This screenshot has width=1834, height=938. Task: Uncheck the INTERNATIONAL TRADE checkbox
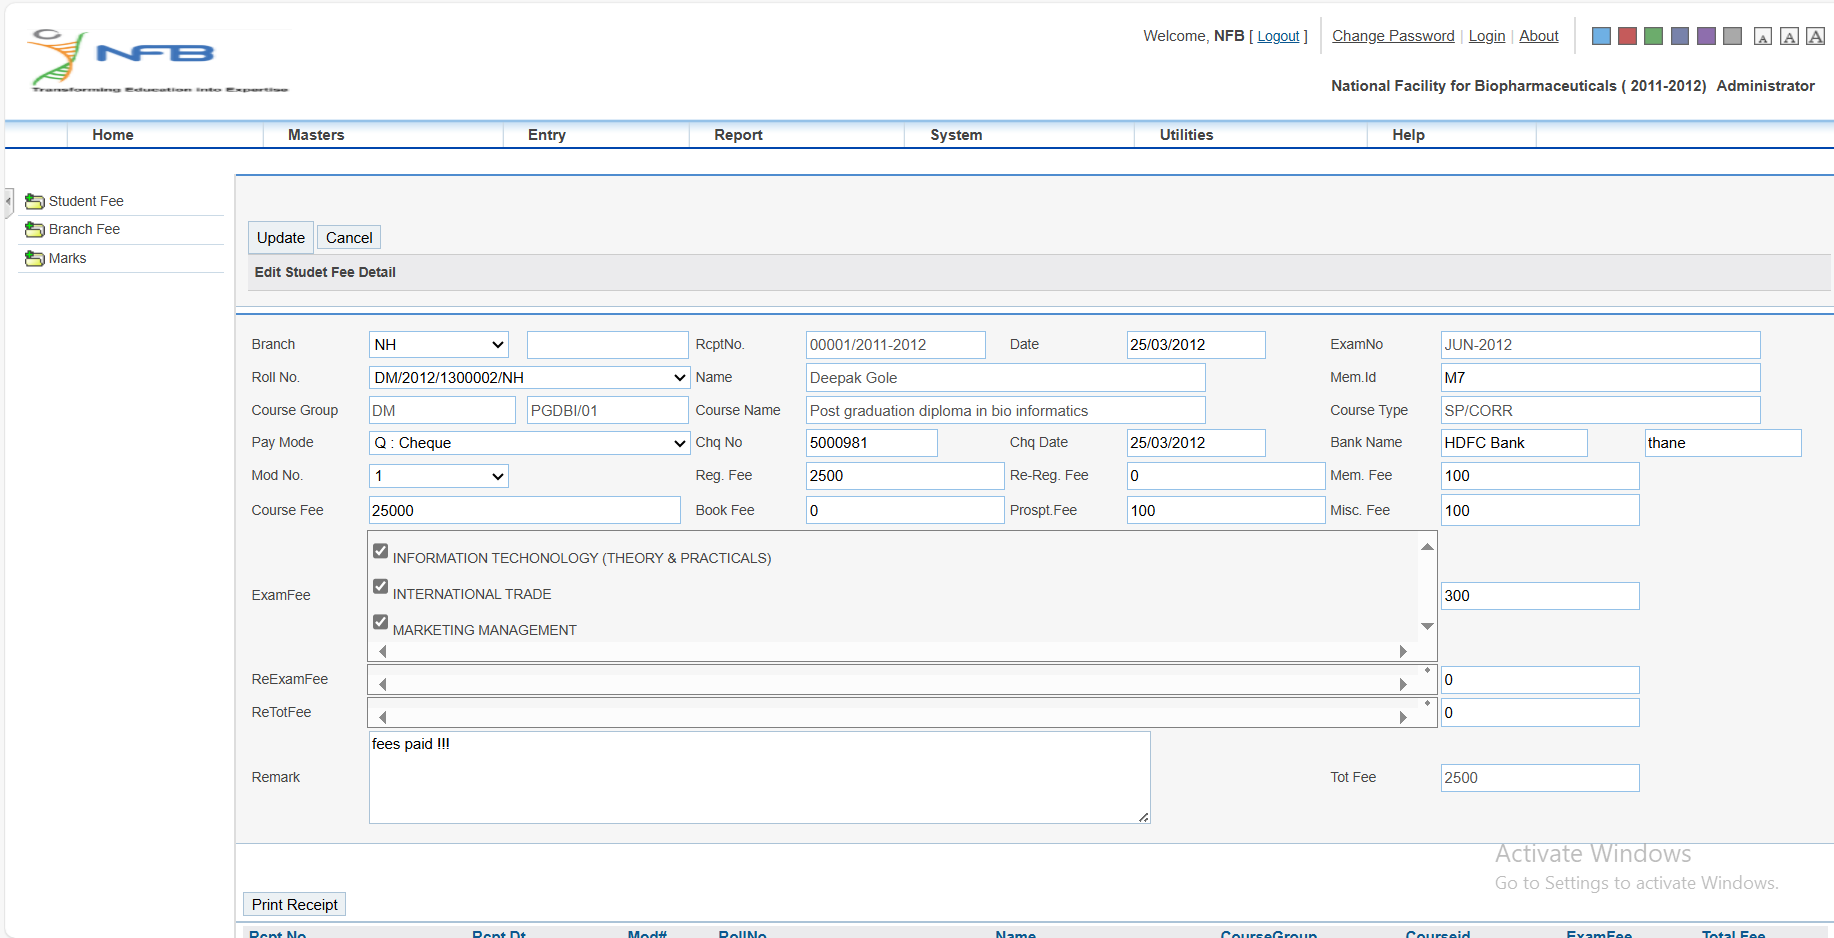[x=380, y=586]
